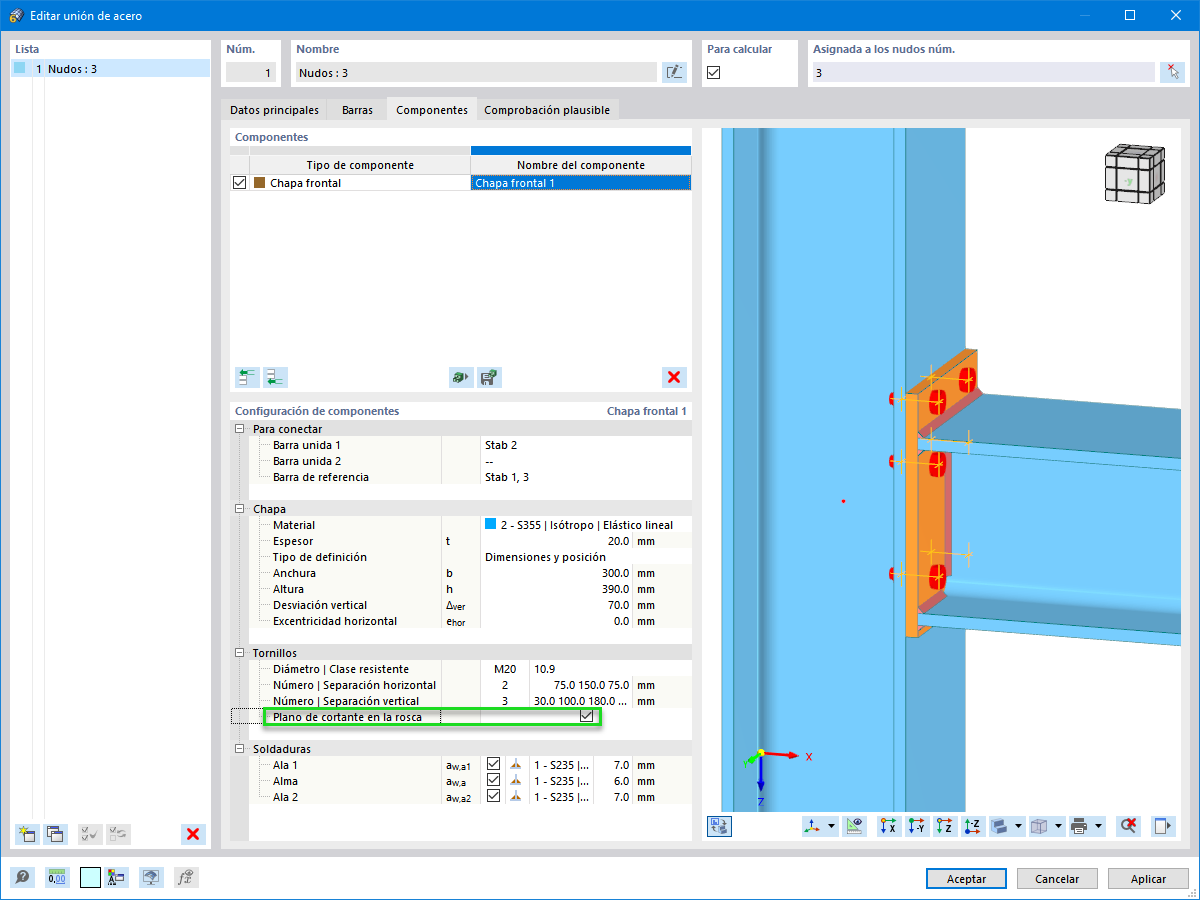This screenshot has width=1200, height=900.
Task: Disable the Chapa frontal component checkbox
Action: click(x=239, y=183)
